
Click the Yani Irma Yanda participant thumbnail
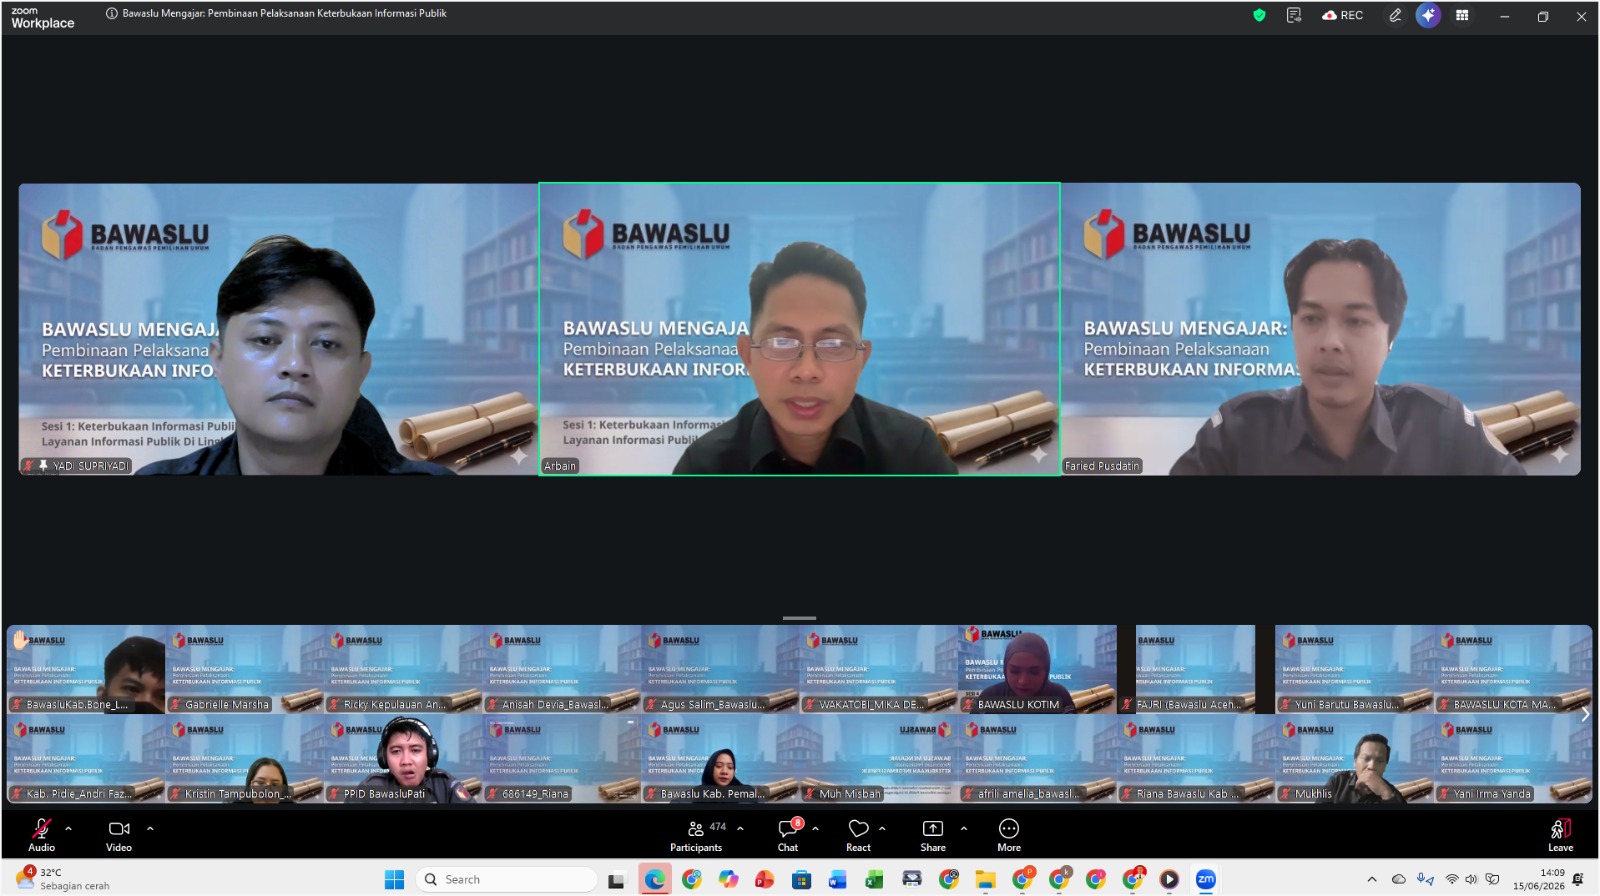(1514, 759)
